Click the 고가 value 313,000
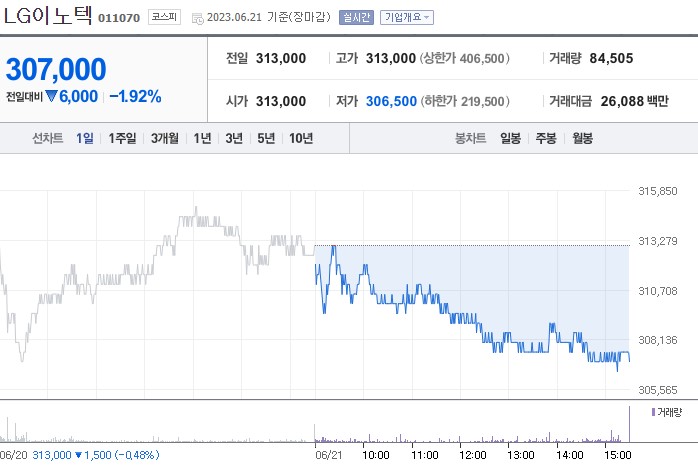The width and height of the screenshot is (698, 472). (391, 58)
